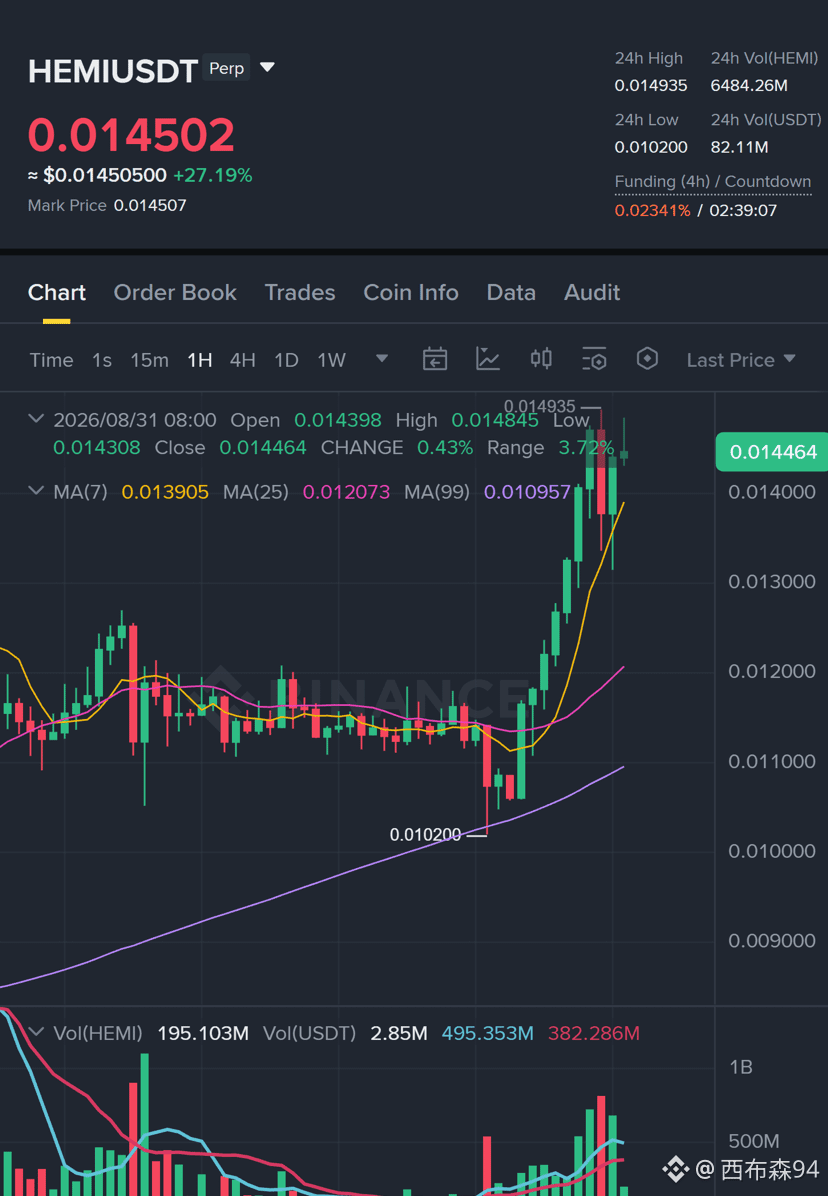828x1196 pixels.
Task: Select the Time chart interval
Action: click(51, 360)
